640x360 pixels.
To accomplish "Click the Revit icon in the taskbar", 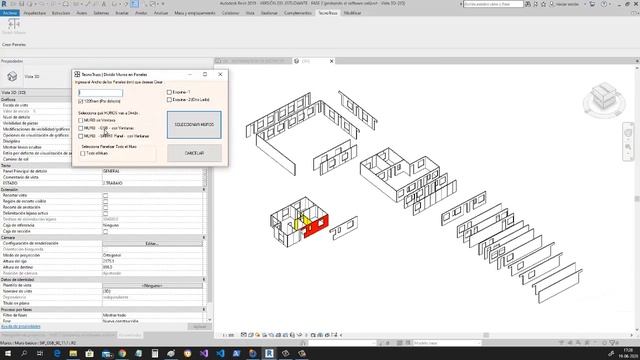I will click(x=269, y=353).
